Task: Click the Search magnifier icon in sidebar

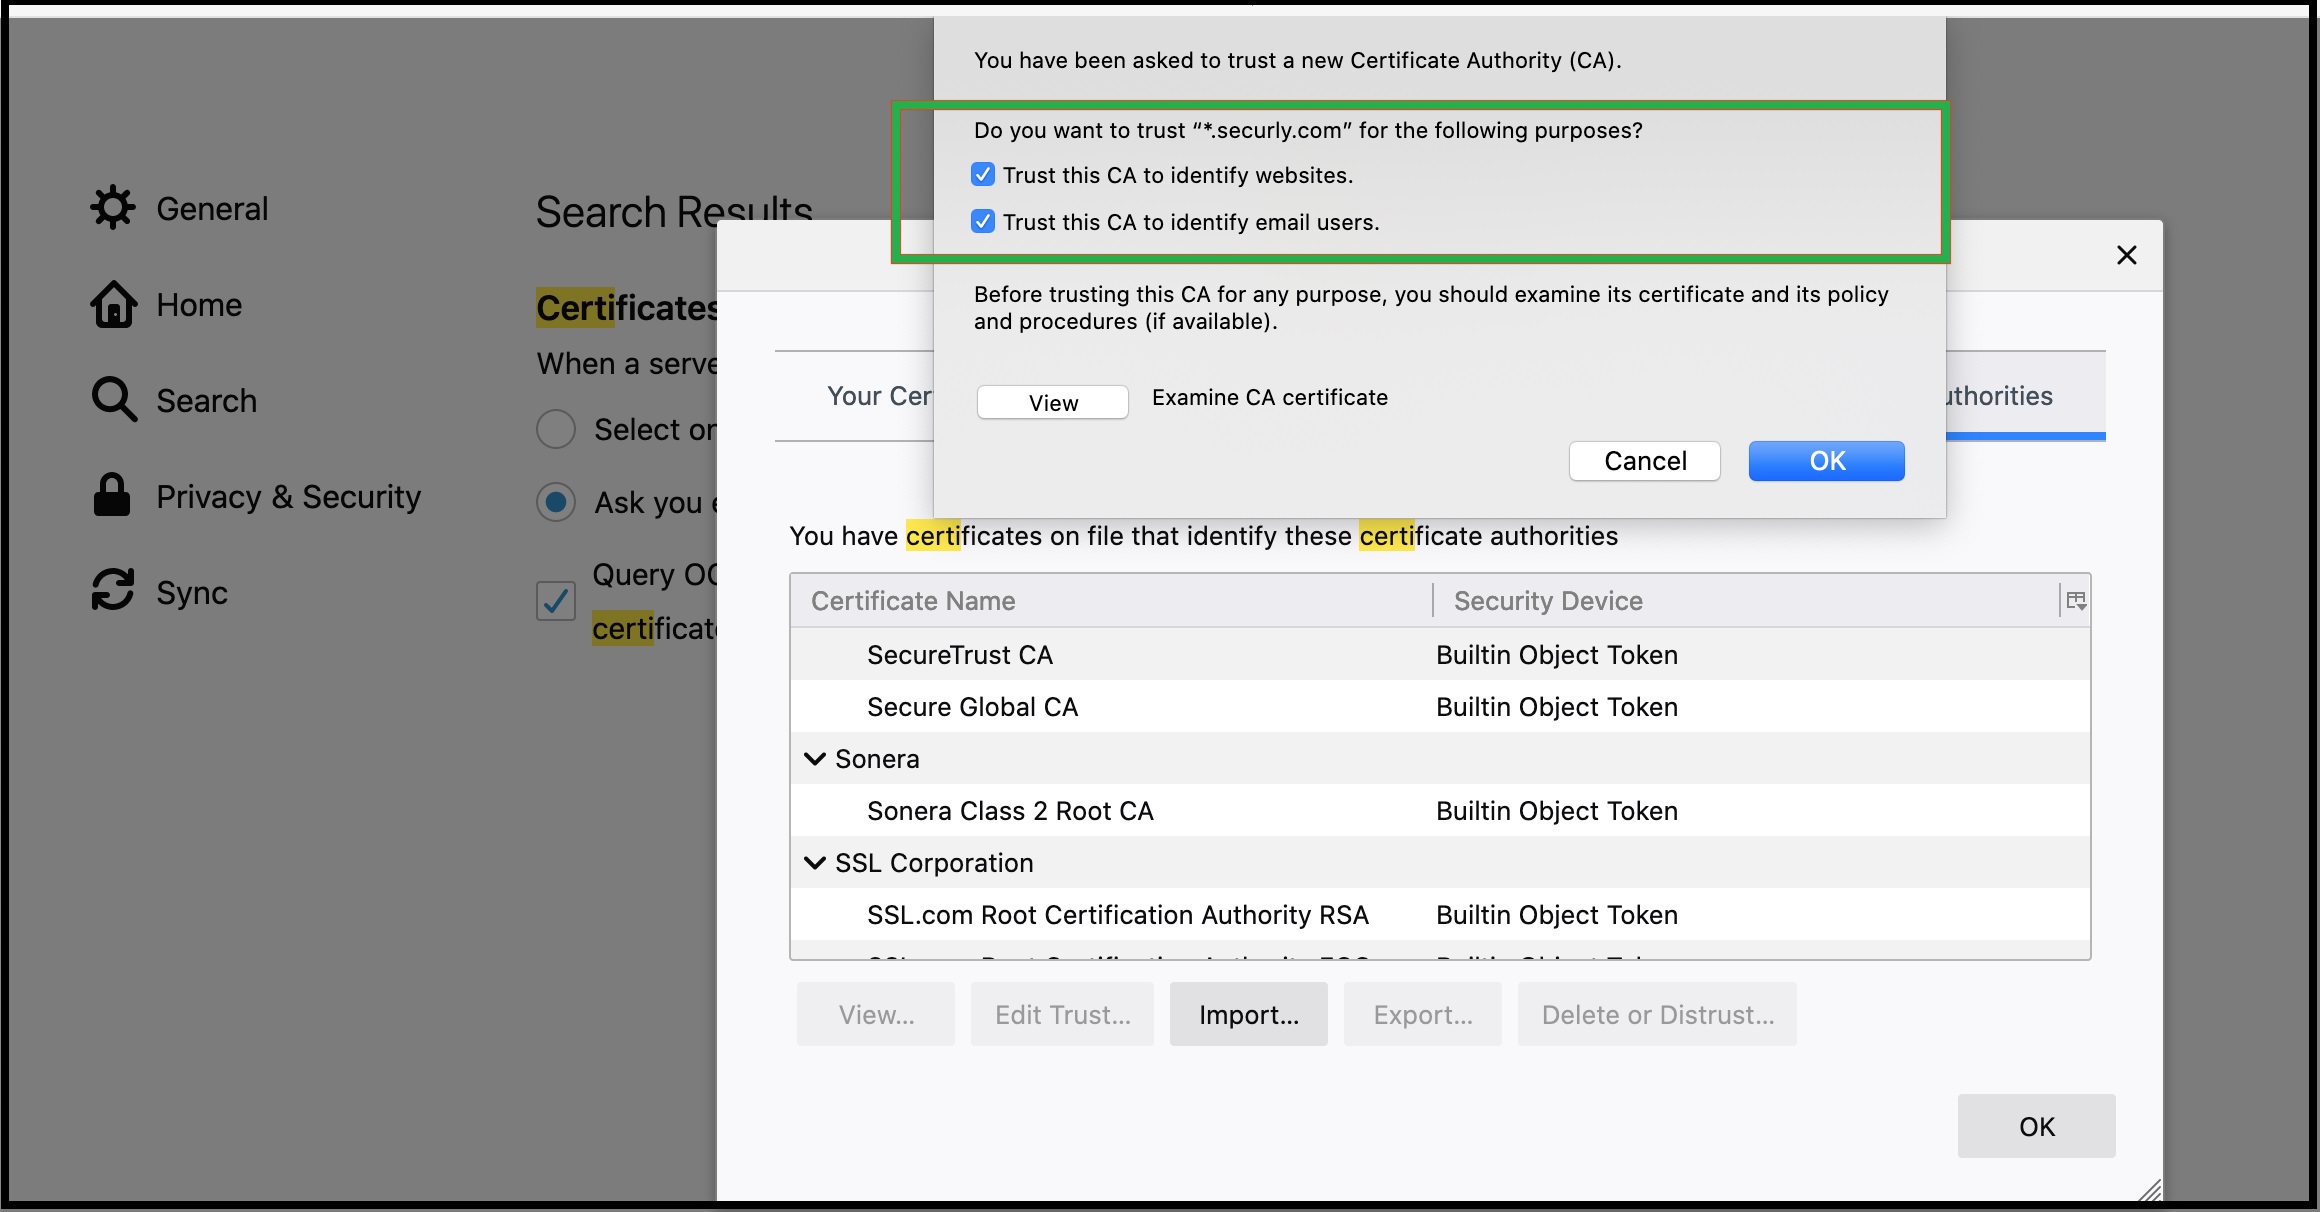Action: click(x=114, y=400)
